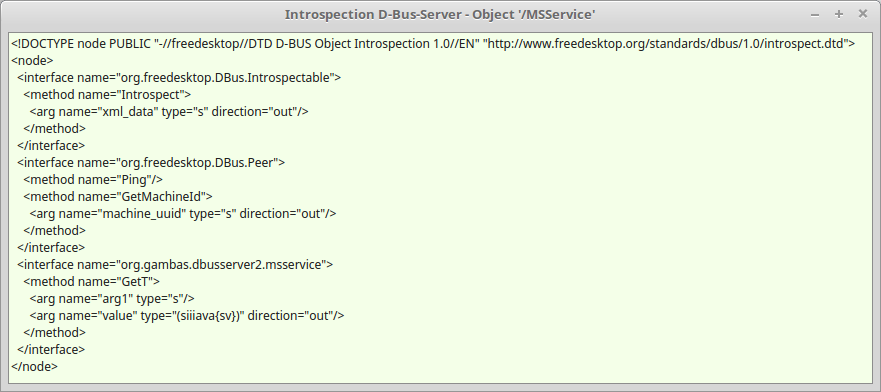Maximize the Introspection window

coord(839,15)
